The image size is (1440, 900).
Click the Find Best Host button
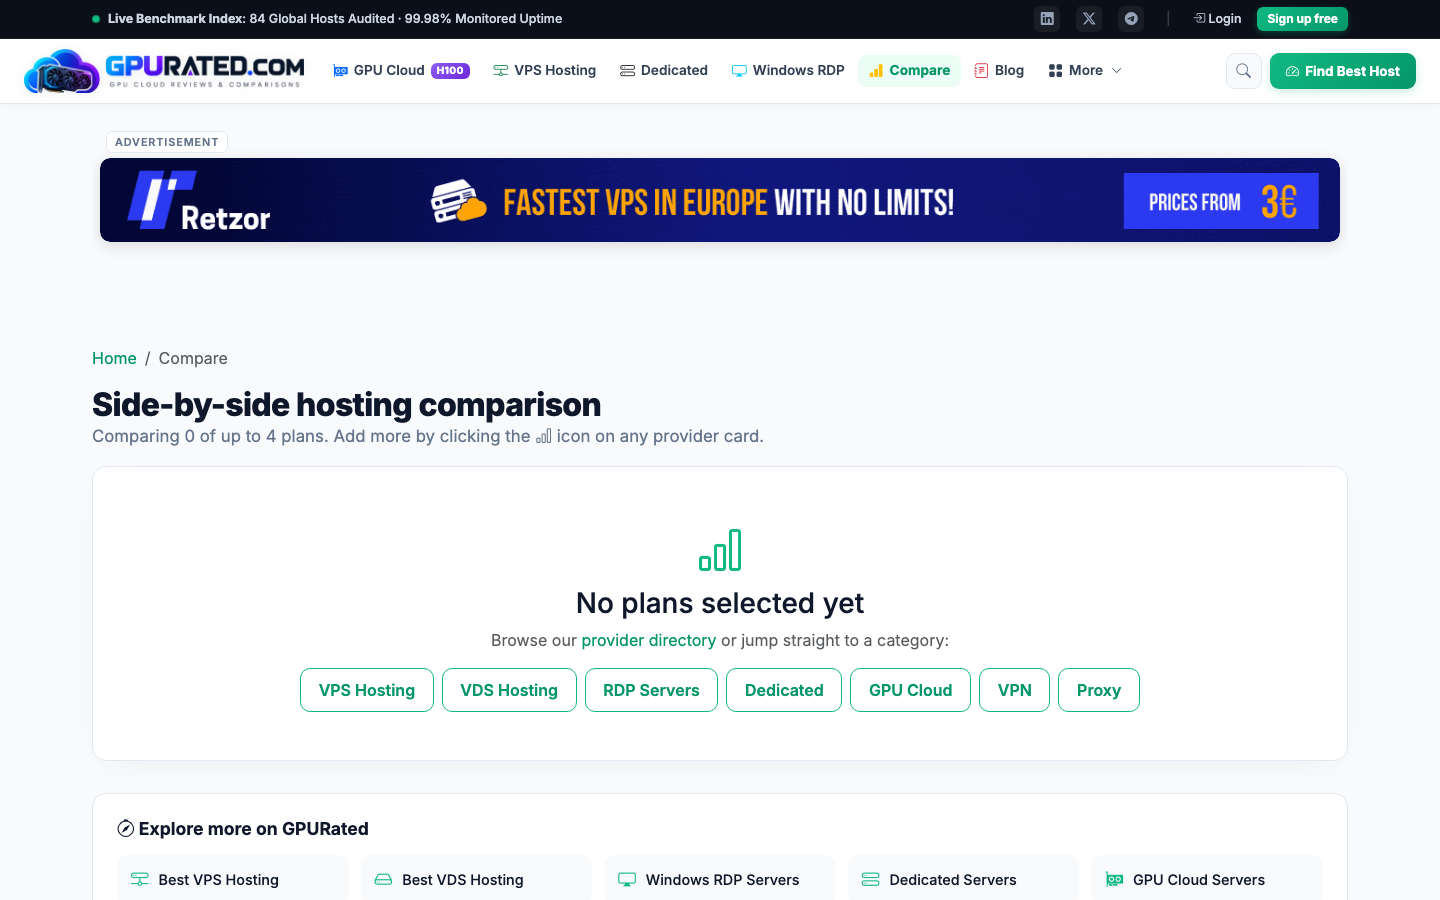pos(1343,71)
